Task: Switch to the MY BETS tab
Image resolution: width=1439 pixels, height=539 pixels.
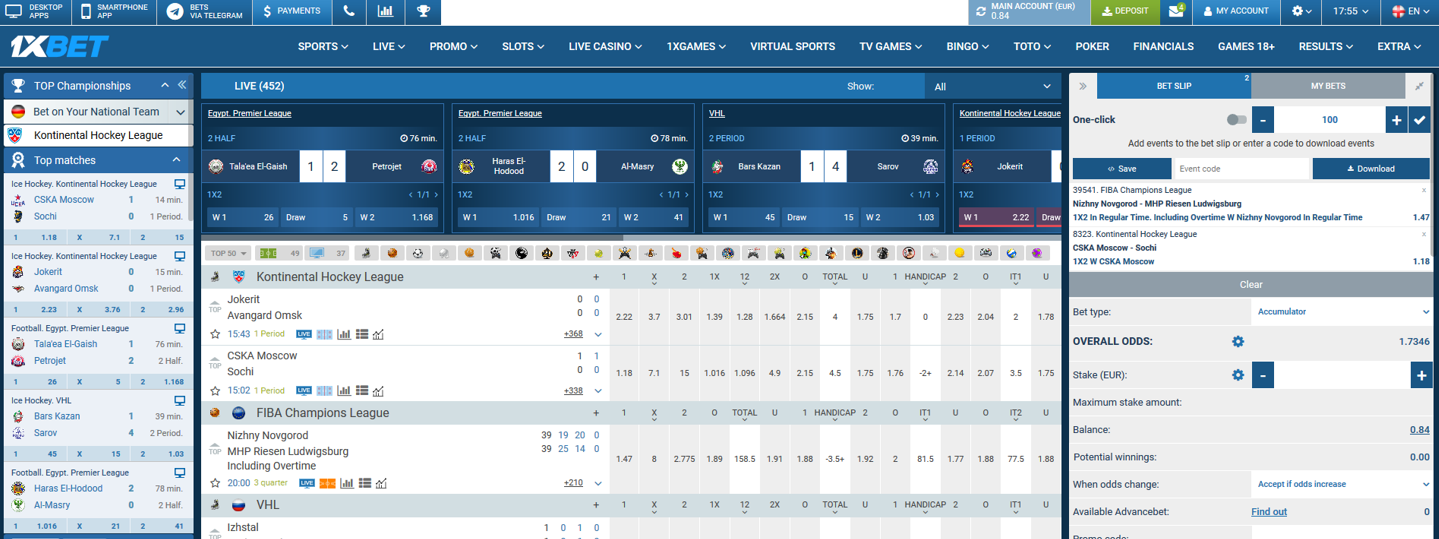Action: [1327, 86]
